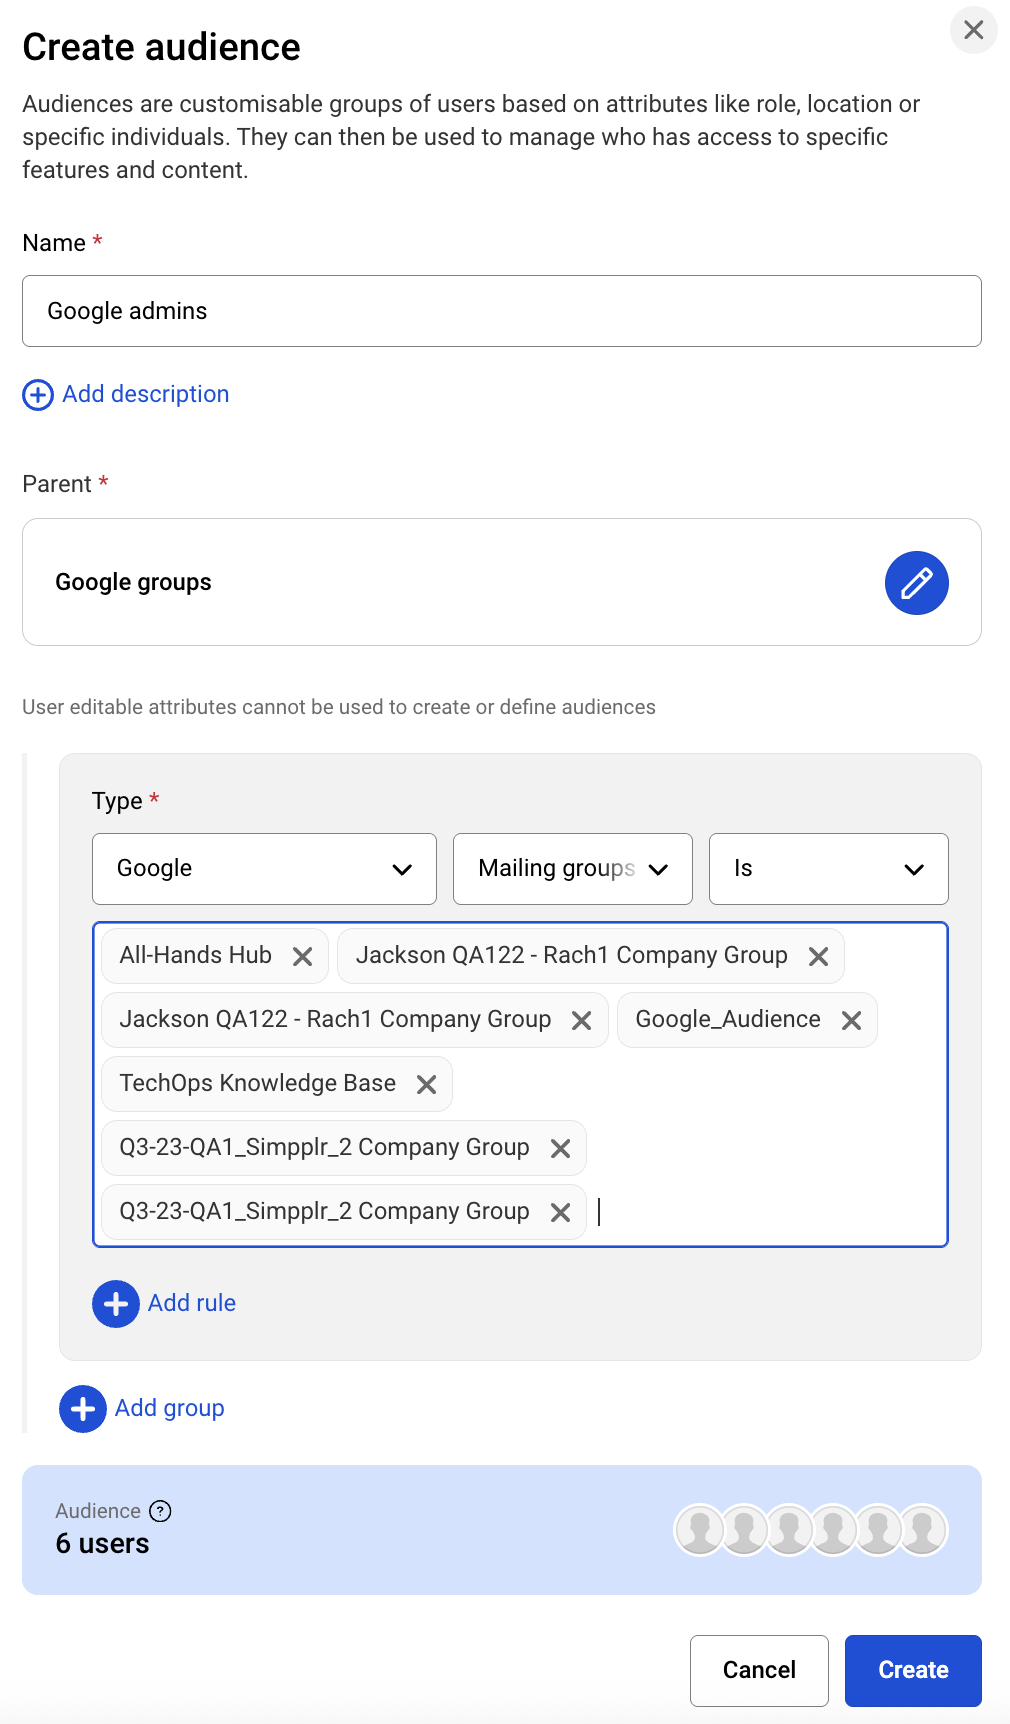The image size is (1010, 1724).
Task: Expand the Mailing groups dropdown
Action: click(572, 869)
